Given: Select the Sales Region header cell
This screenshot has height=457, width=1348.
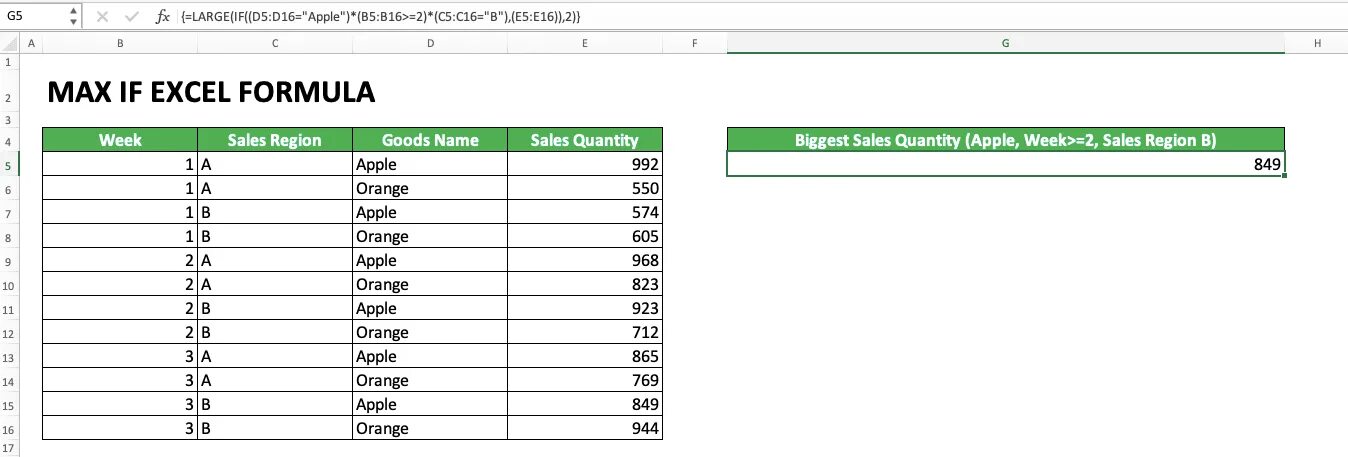Looking at the screenshot, I should 275,140.
